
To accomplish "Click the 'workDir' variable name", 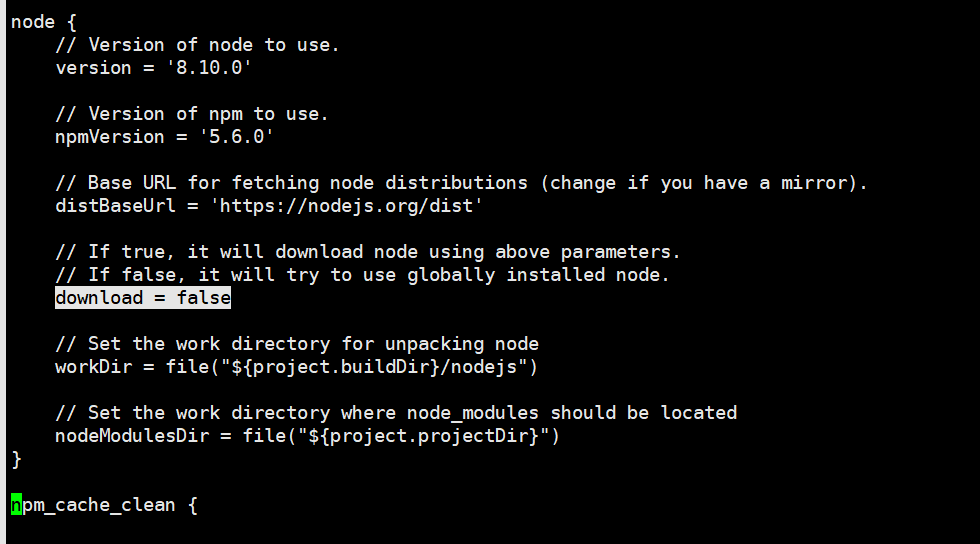I will pyautogui.click(x=94, y=366).
